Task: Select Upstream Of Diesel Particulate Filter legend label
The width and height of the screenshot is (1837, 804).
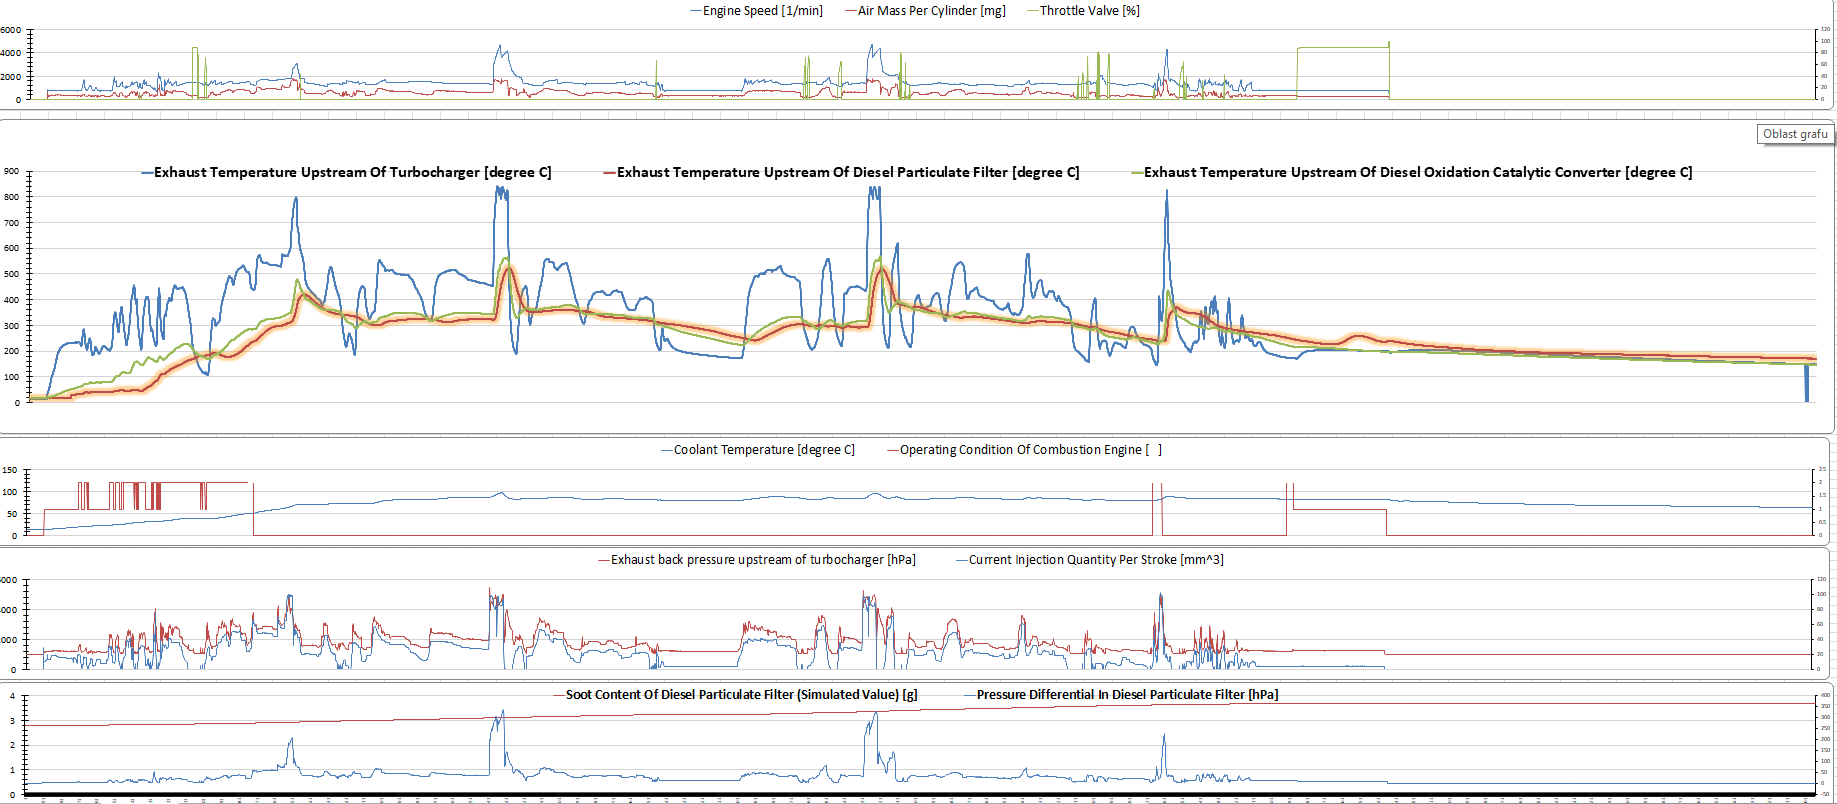Action: pyautogui.click(x=847, y=172)
